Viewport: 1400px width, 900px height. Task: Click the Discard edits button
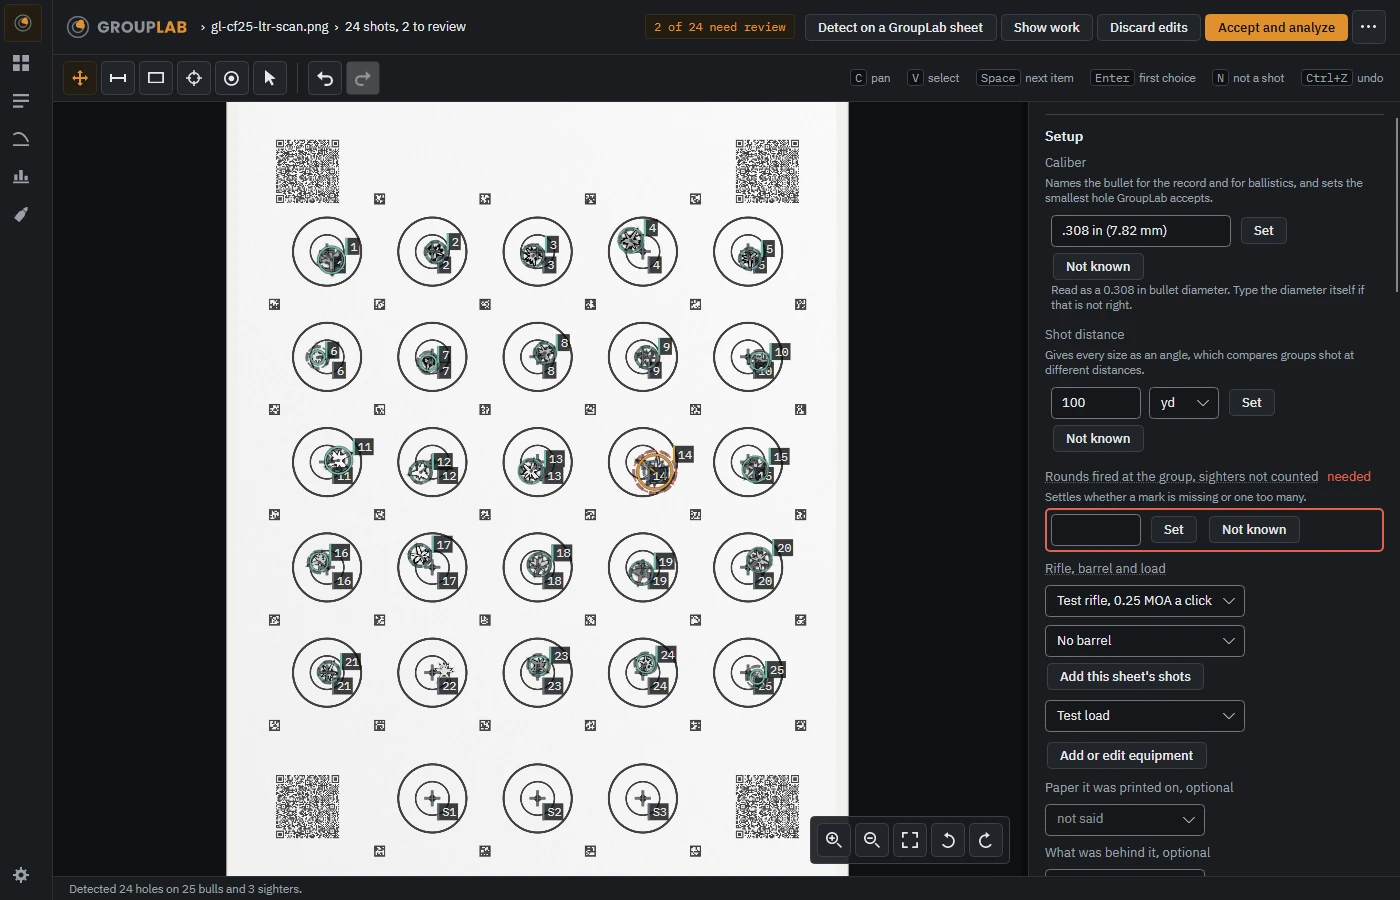point(1148,27)
